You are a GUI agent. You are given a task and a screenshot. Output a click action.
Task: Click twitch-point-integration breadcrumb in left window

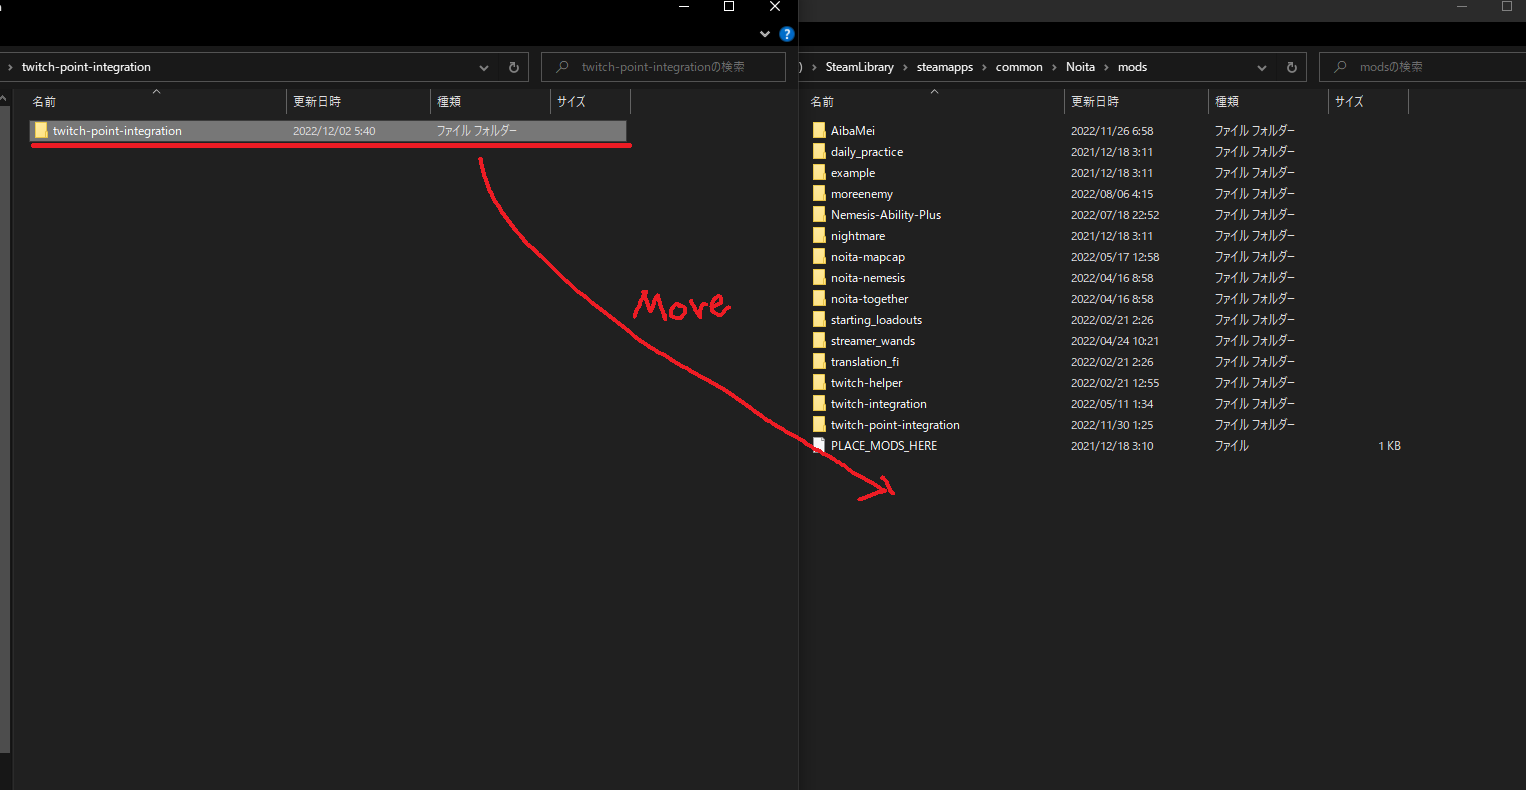[86, 67]
